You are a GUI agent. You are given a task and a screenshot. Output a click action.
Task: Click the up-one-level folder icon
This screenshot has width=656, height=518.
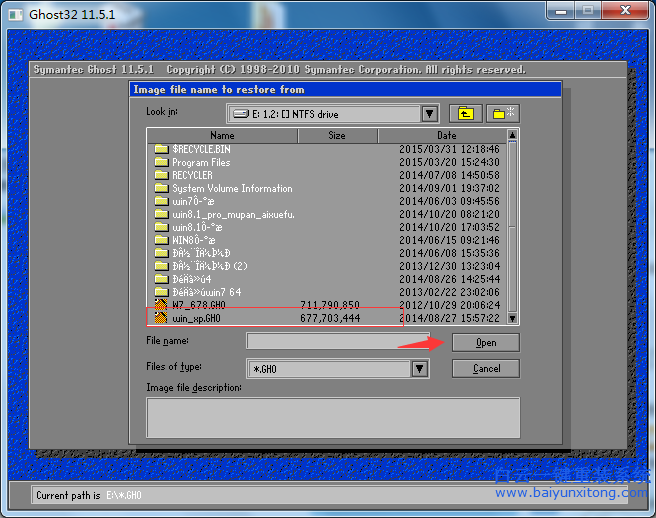tap(464, 114)
